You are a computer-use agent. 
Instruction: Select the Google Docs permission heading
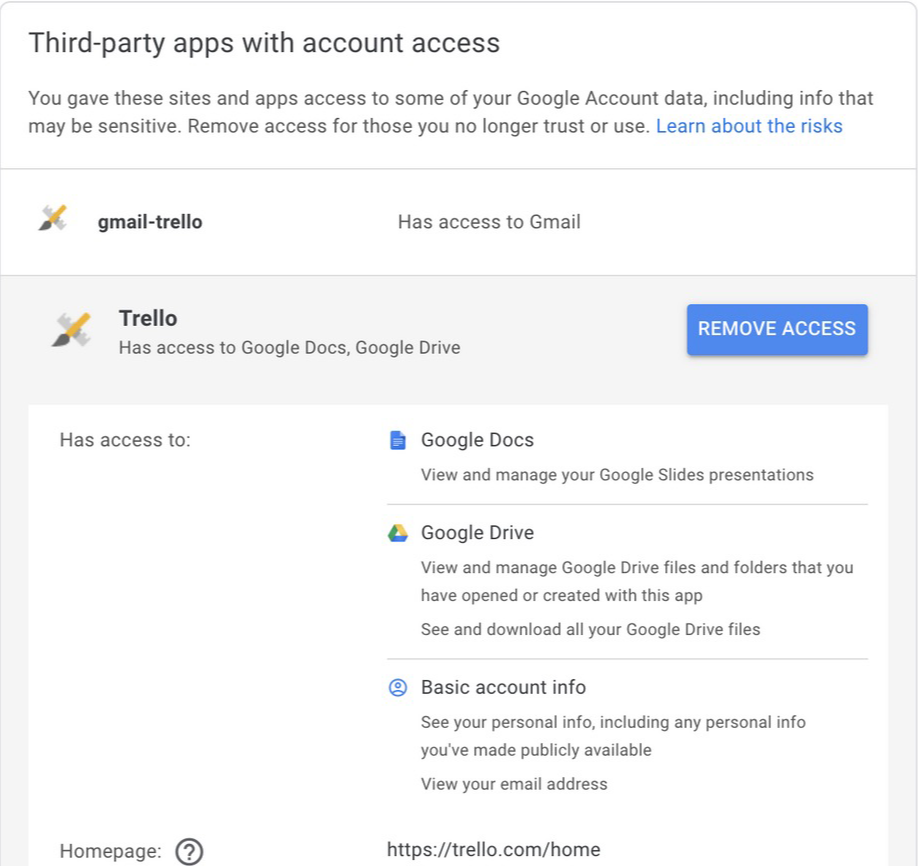click(477, 440)
